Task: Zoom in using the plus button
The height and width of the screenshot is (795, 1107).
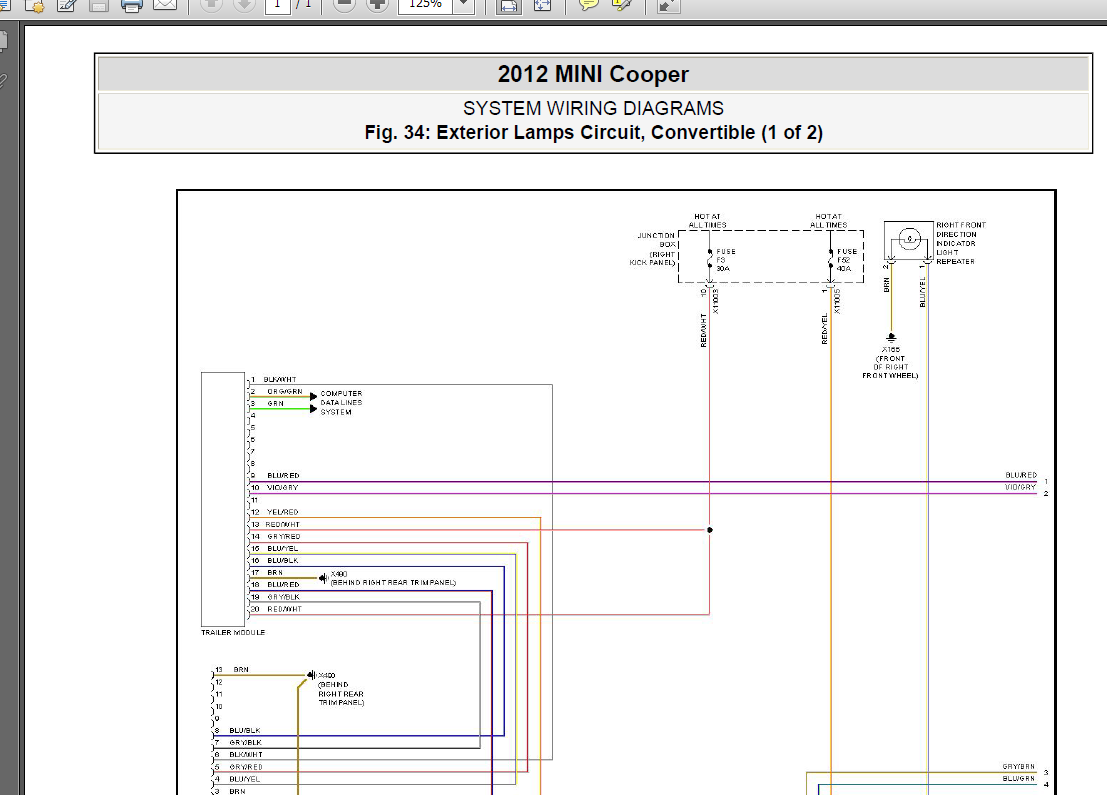Action: pos(378,4)
